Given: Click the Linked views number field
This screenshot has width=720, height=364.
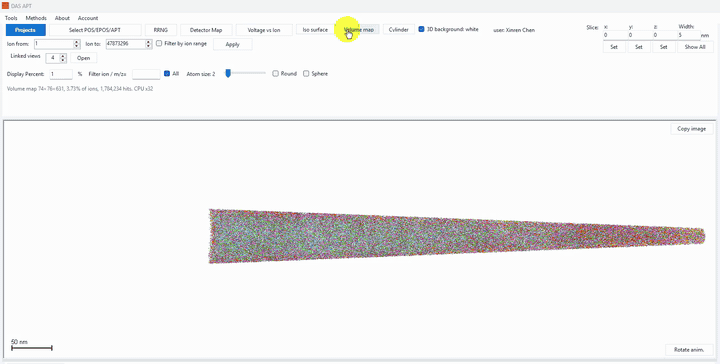Looking at the screenshot, I should tap(53, 58).
